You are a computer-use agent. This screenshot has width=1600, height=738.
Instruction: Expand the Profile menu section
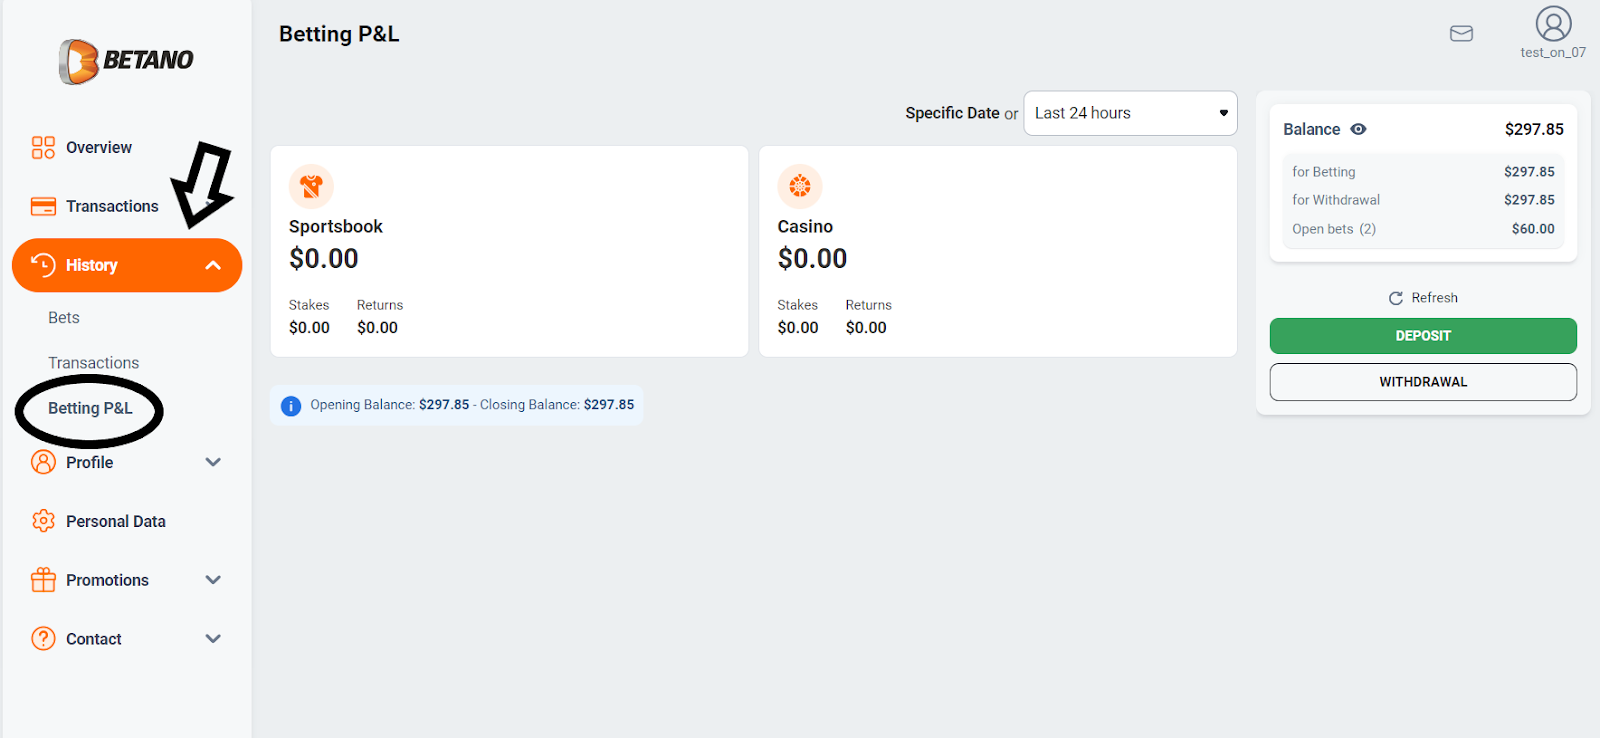[x=212, y=462]
